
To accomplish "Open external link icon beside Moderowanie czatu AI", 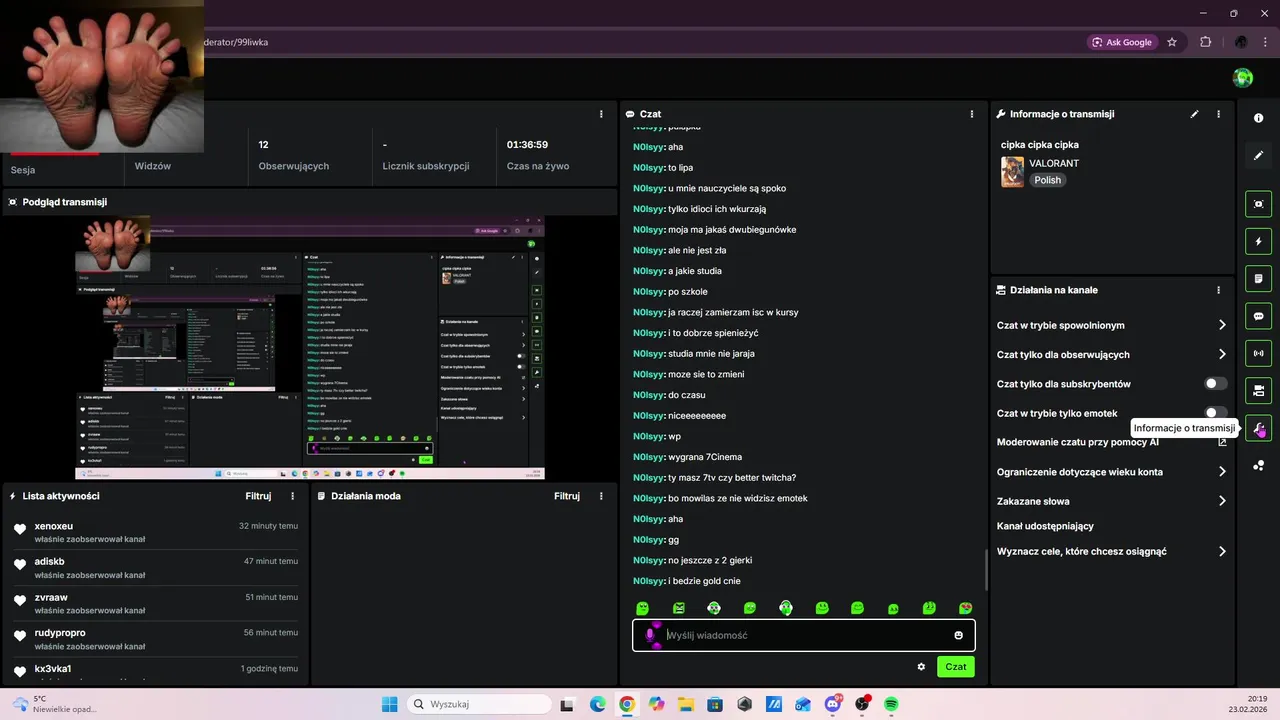I will (x=1222, y=442).
